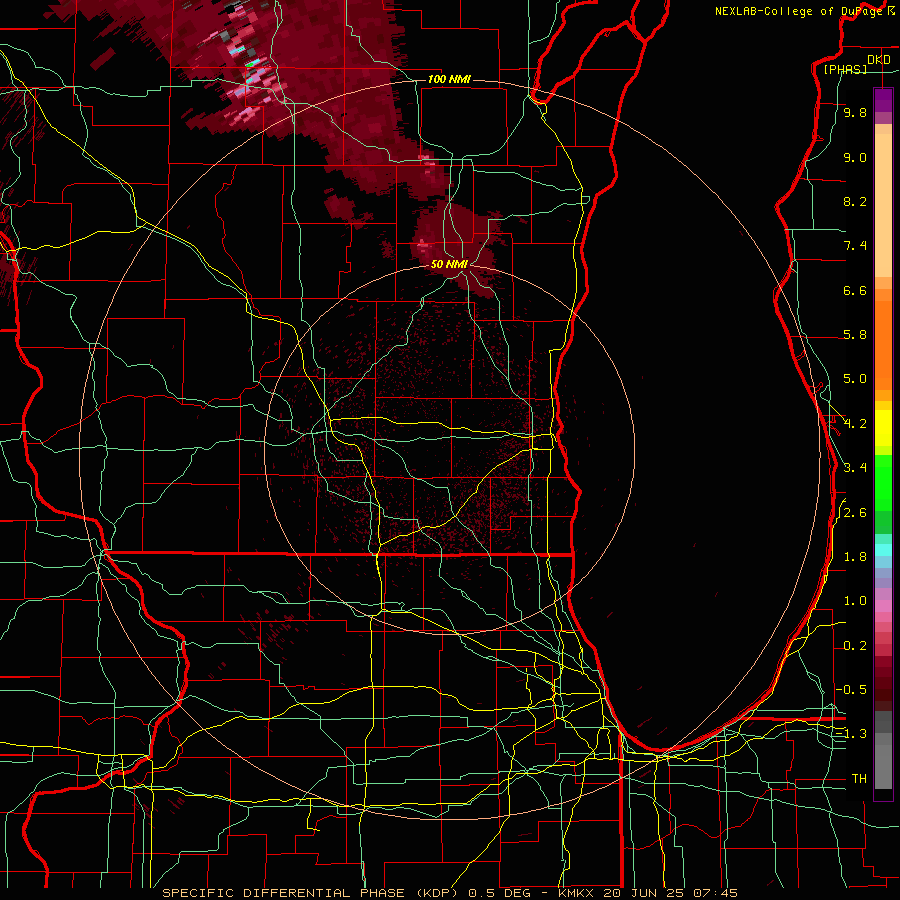
Task: Click the KMKX radar station identifier
Action: (578, 893)
